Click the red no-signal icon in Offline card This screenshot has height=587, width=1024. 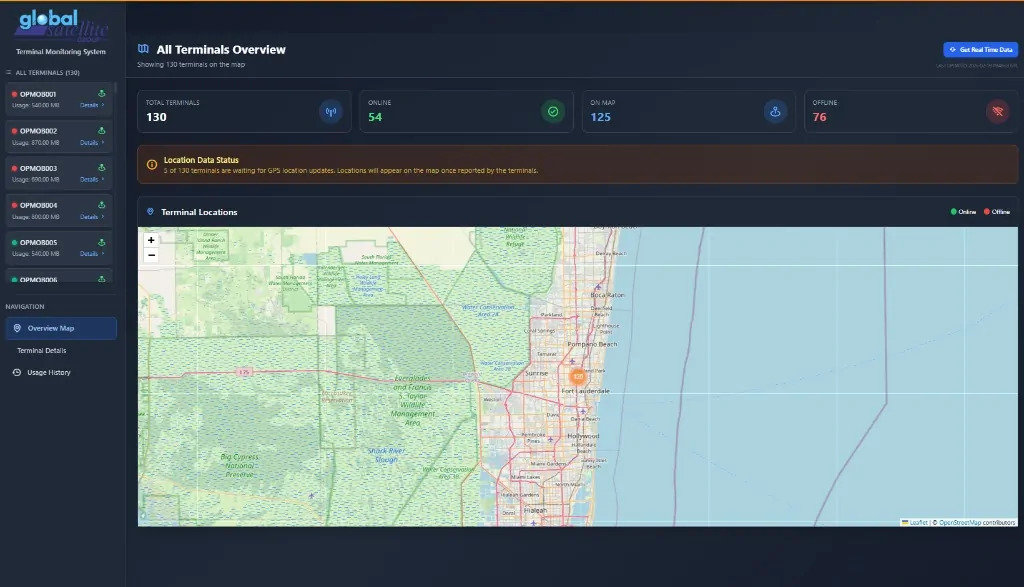click(x=997, y=112)
